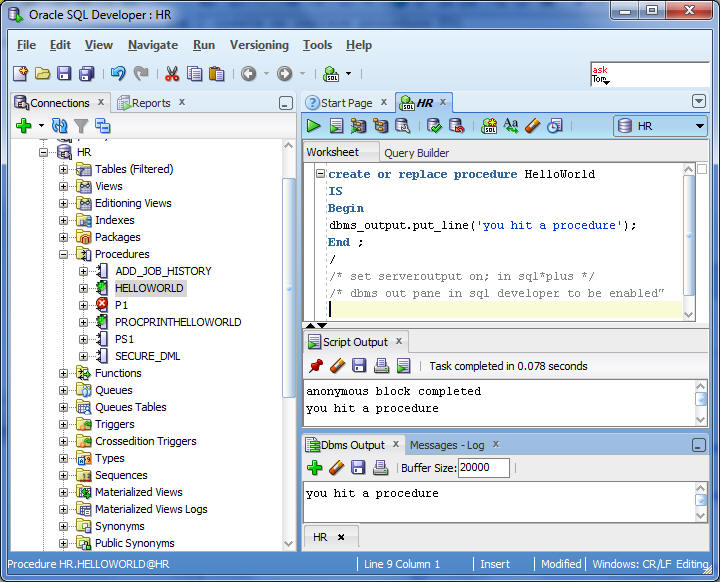
Task: Click the Undo arrow icon
Action: pos(118,73)
